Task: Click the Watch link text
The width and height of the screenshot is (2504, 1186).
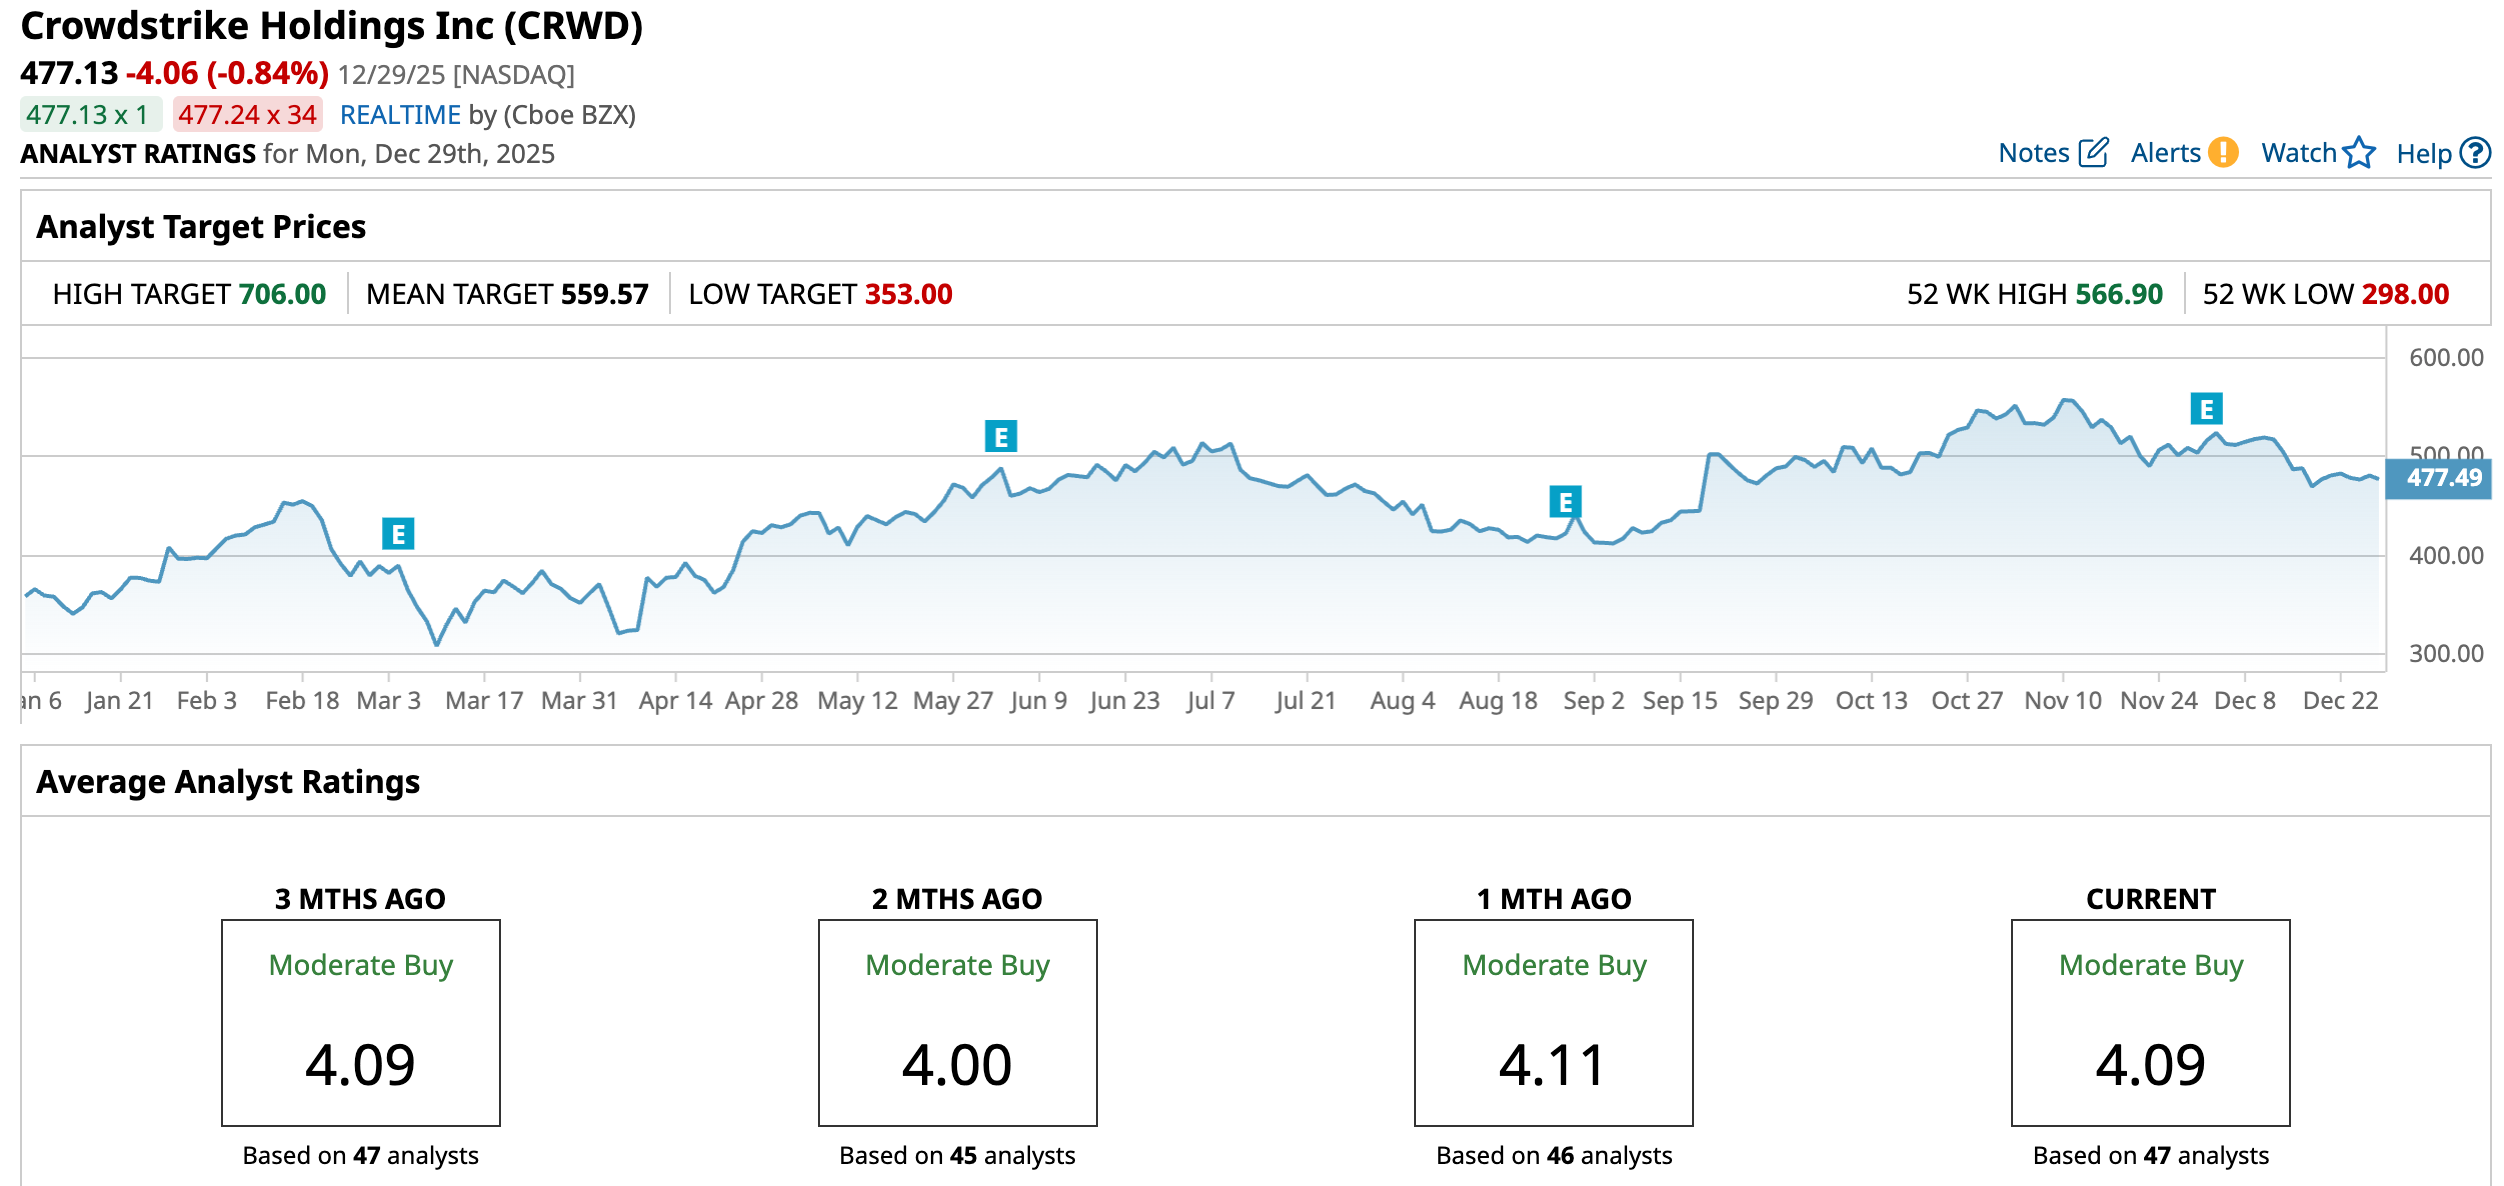Action: [x=2298, y=153]
